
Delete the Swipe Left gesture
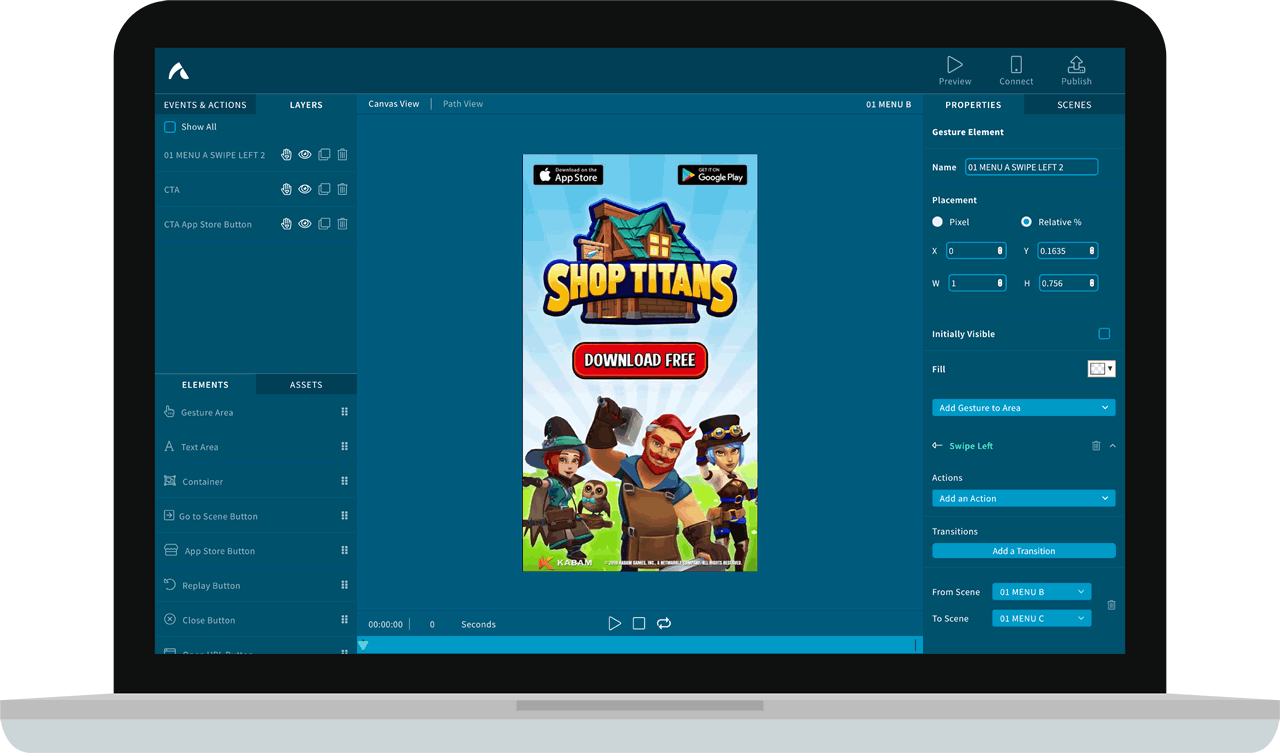click(x=1096, y=446)
